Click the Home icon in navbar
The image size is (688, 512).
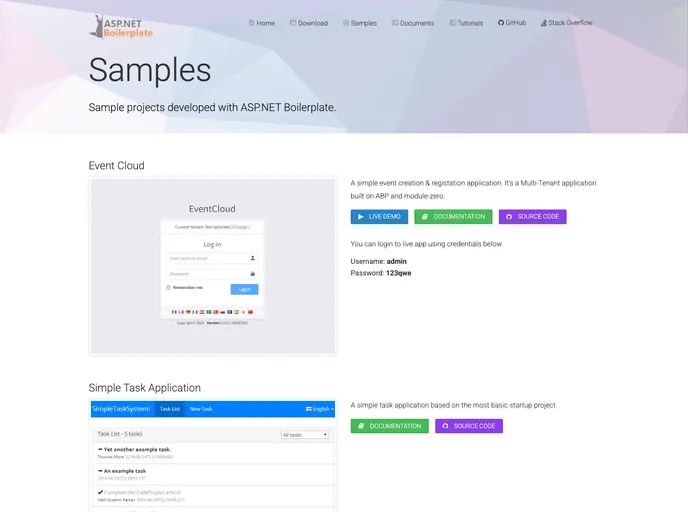pyautogui.click(x=252, y=23)
